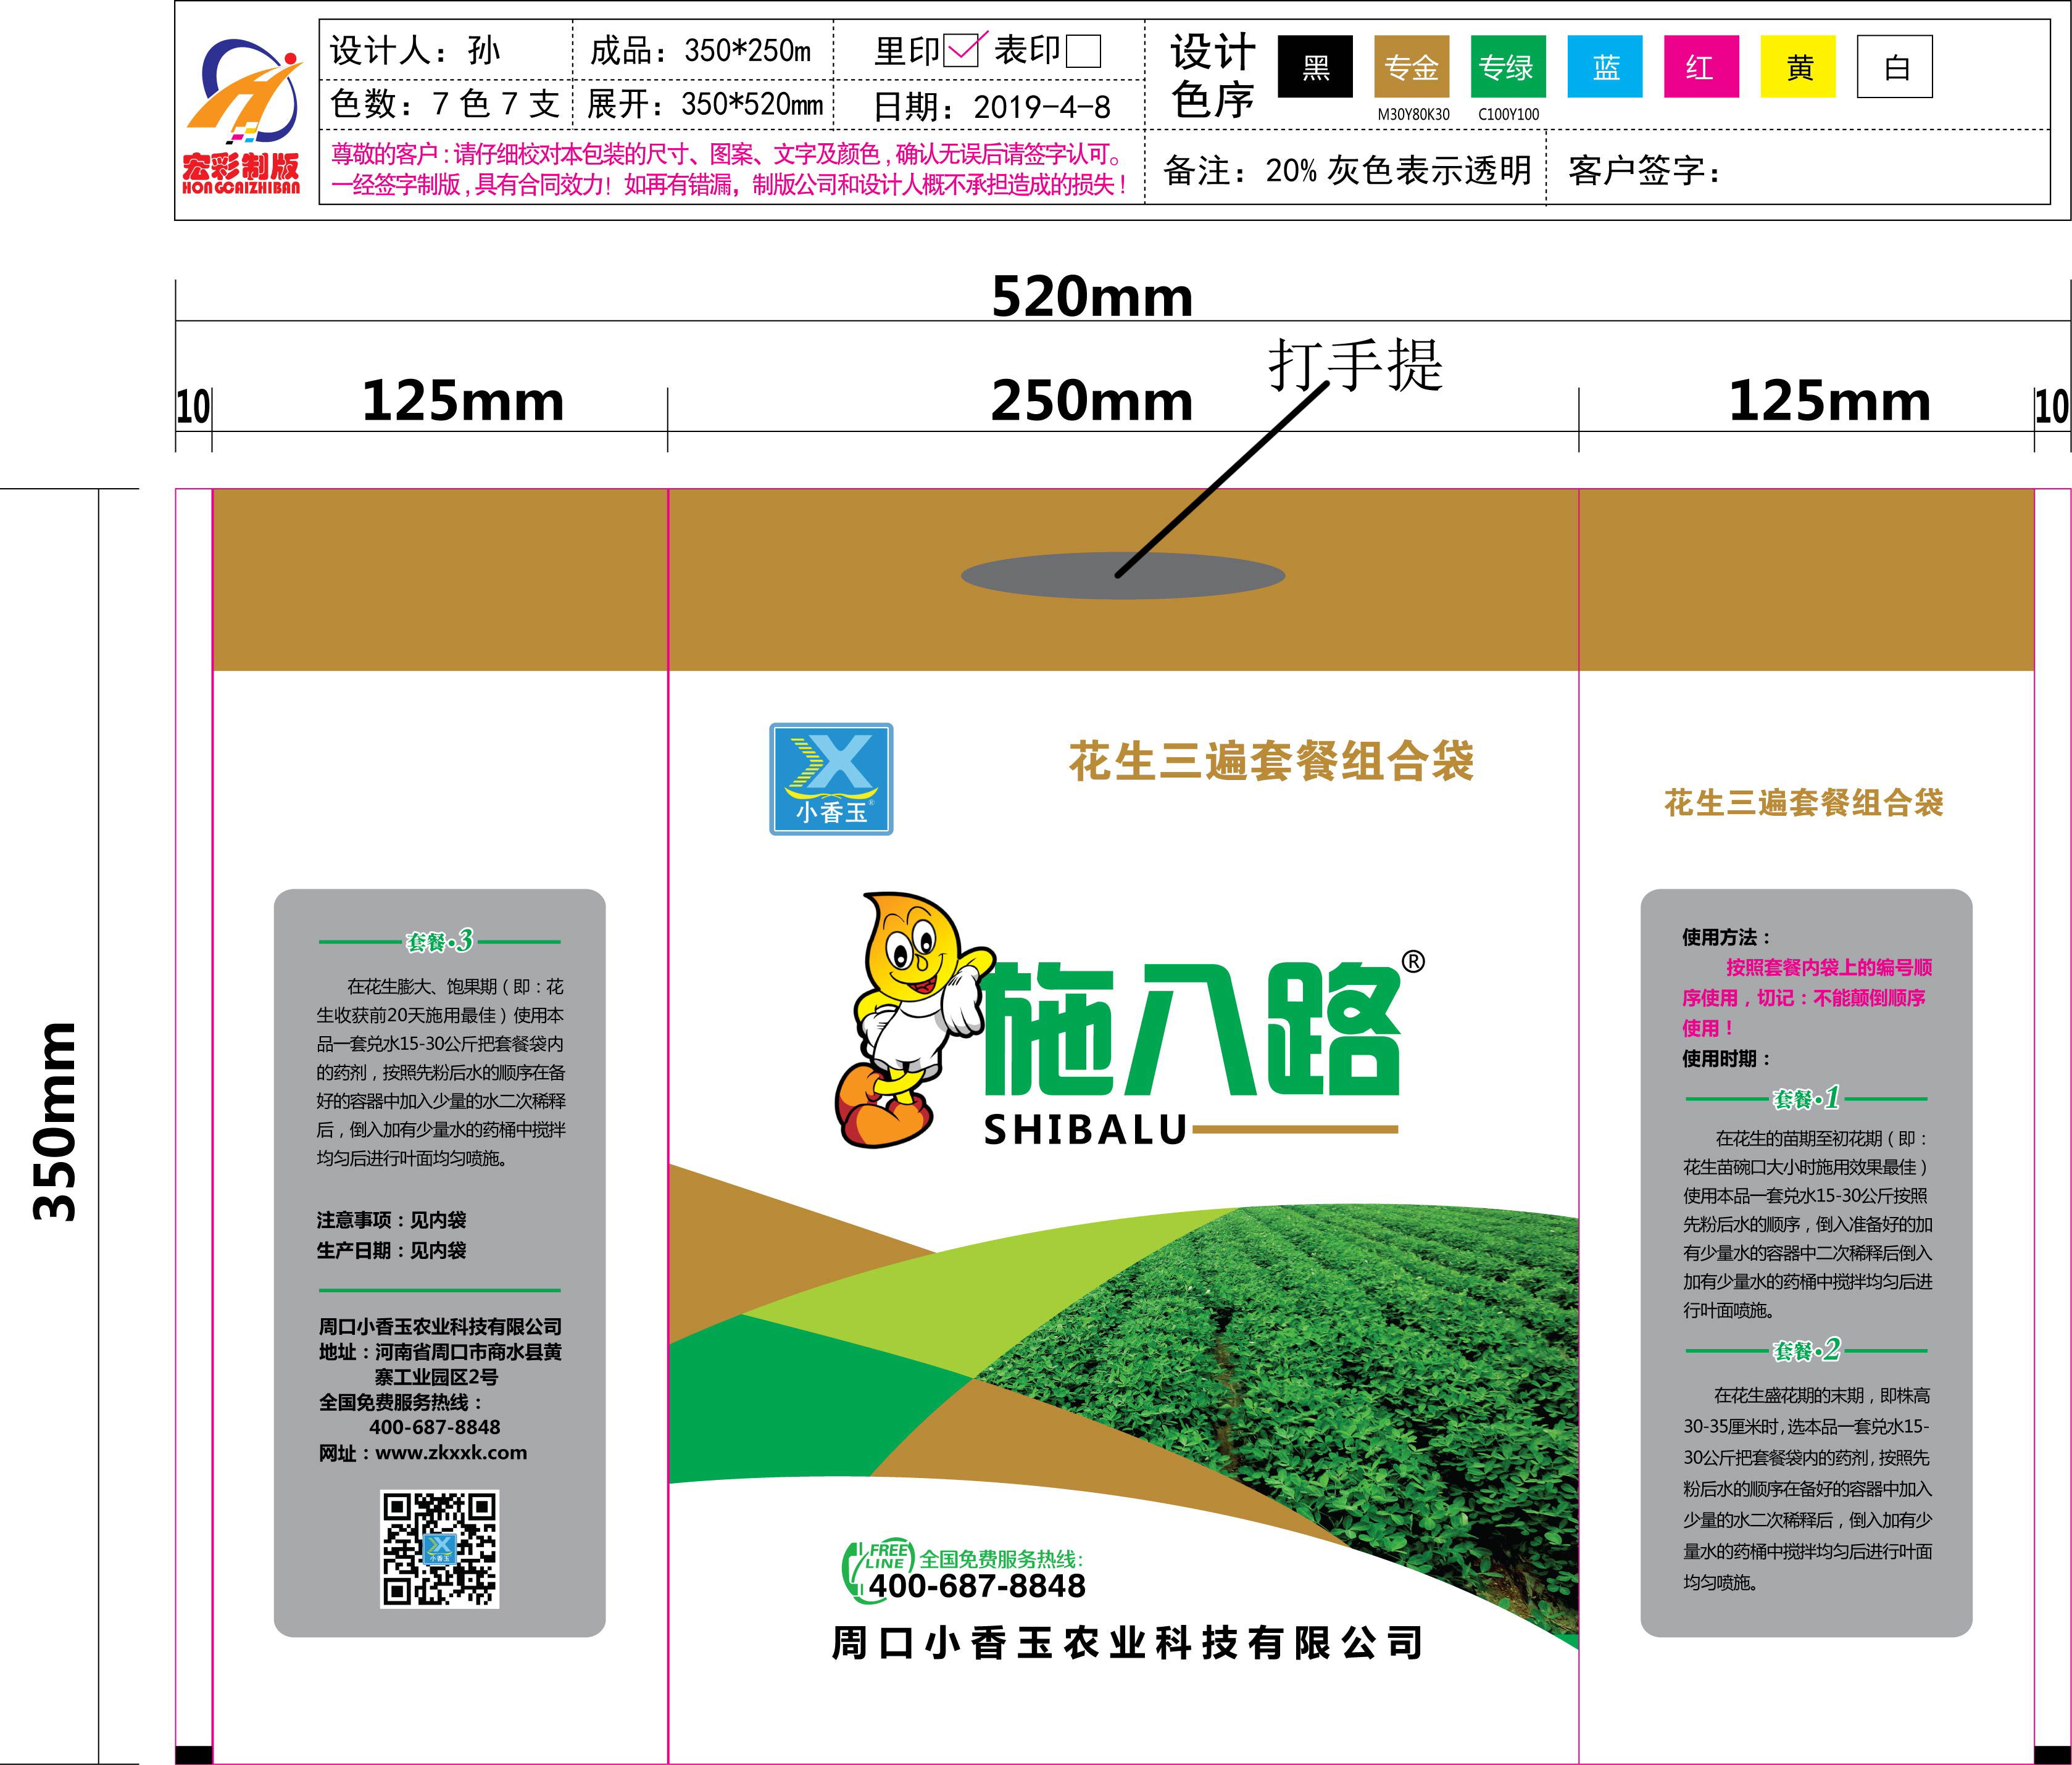Click the 400-687-8848 hotline on front panel
This screenshot has width=2072, height=1765.
(977, 1586)
